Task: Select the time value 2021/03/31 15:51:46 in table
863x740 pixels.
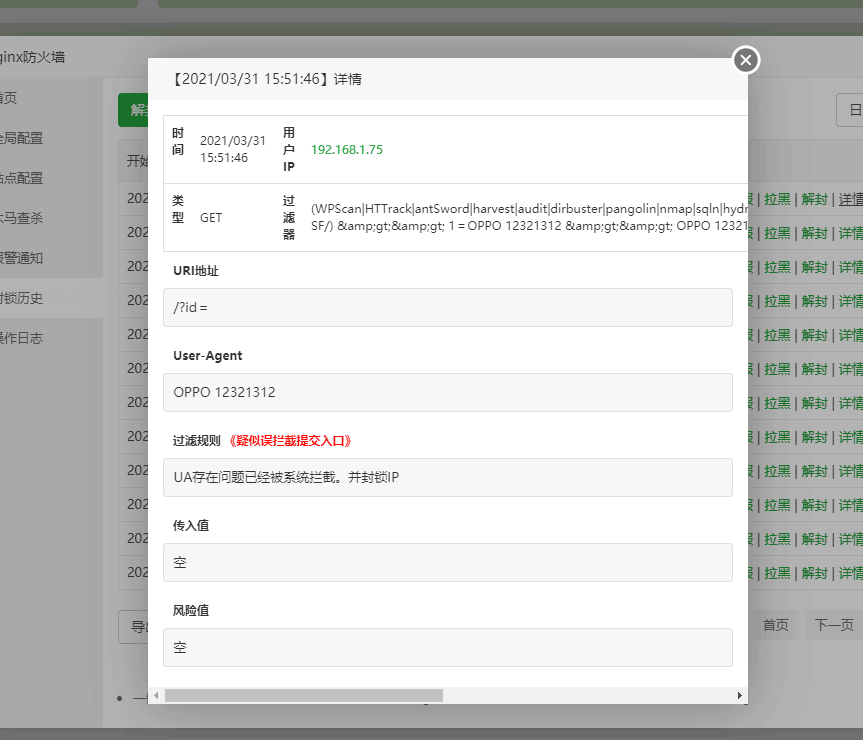Action: pyautogui.click(x=232, y=149)
